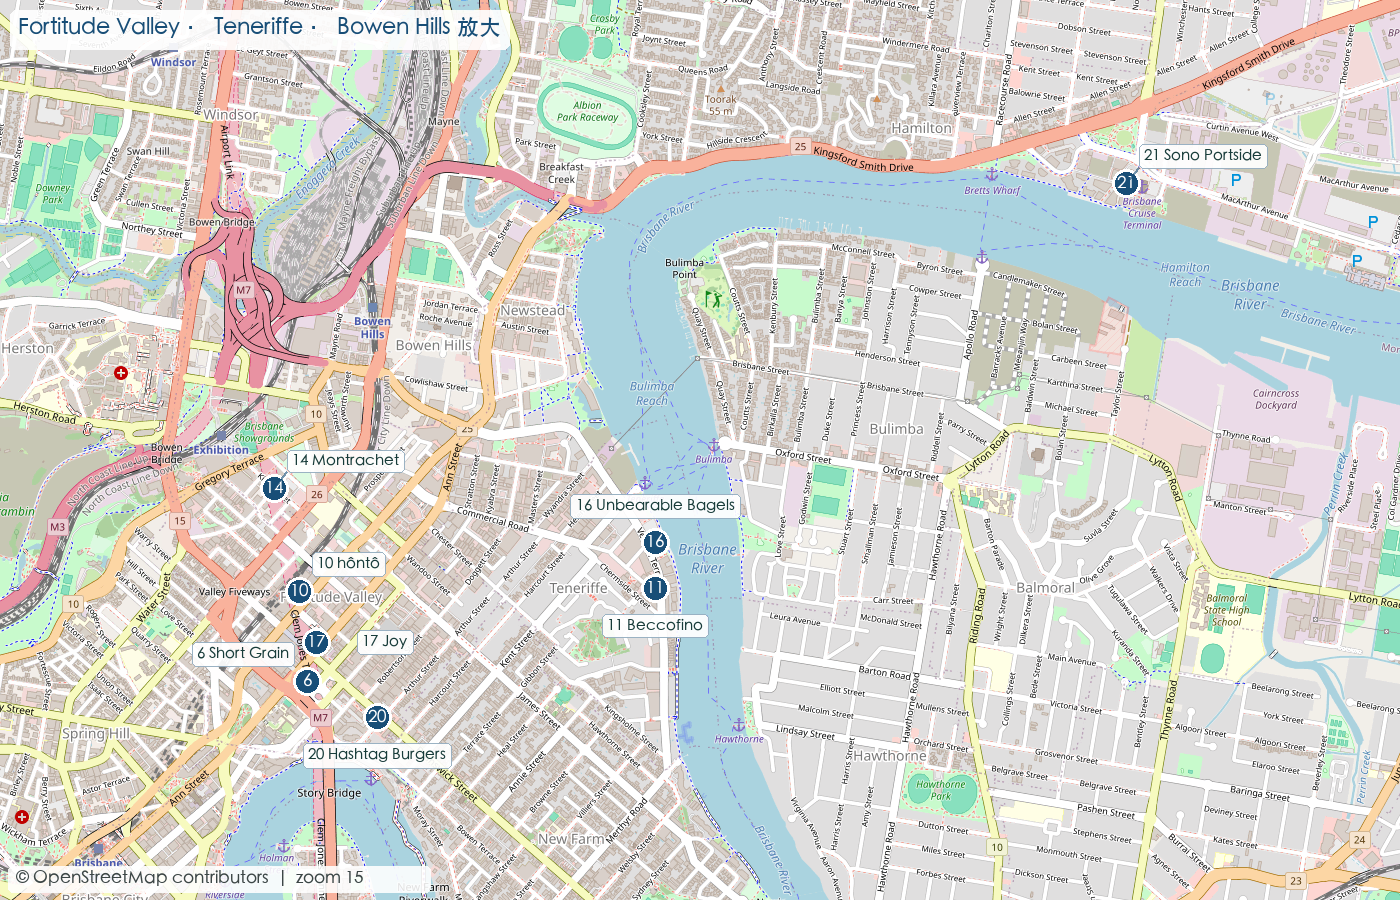Click the Bulimba ferry anchor icon
Screen dimensions: 1400x900
[x=713, y=445]
